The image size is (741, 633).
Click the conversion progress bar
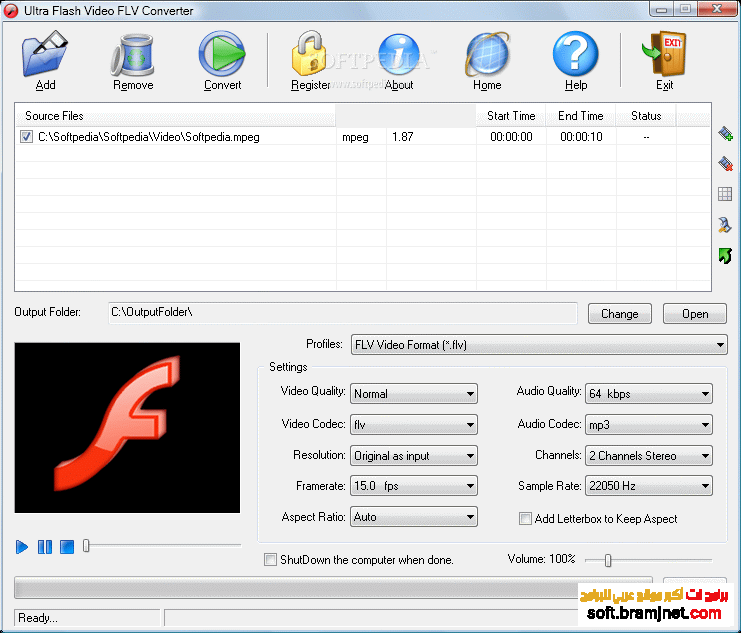click(333, 589)
